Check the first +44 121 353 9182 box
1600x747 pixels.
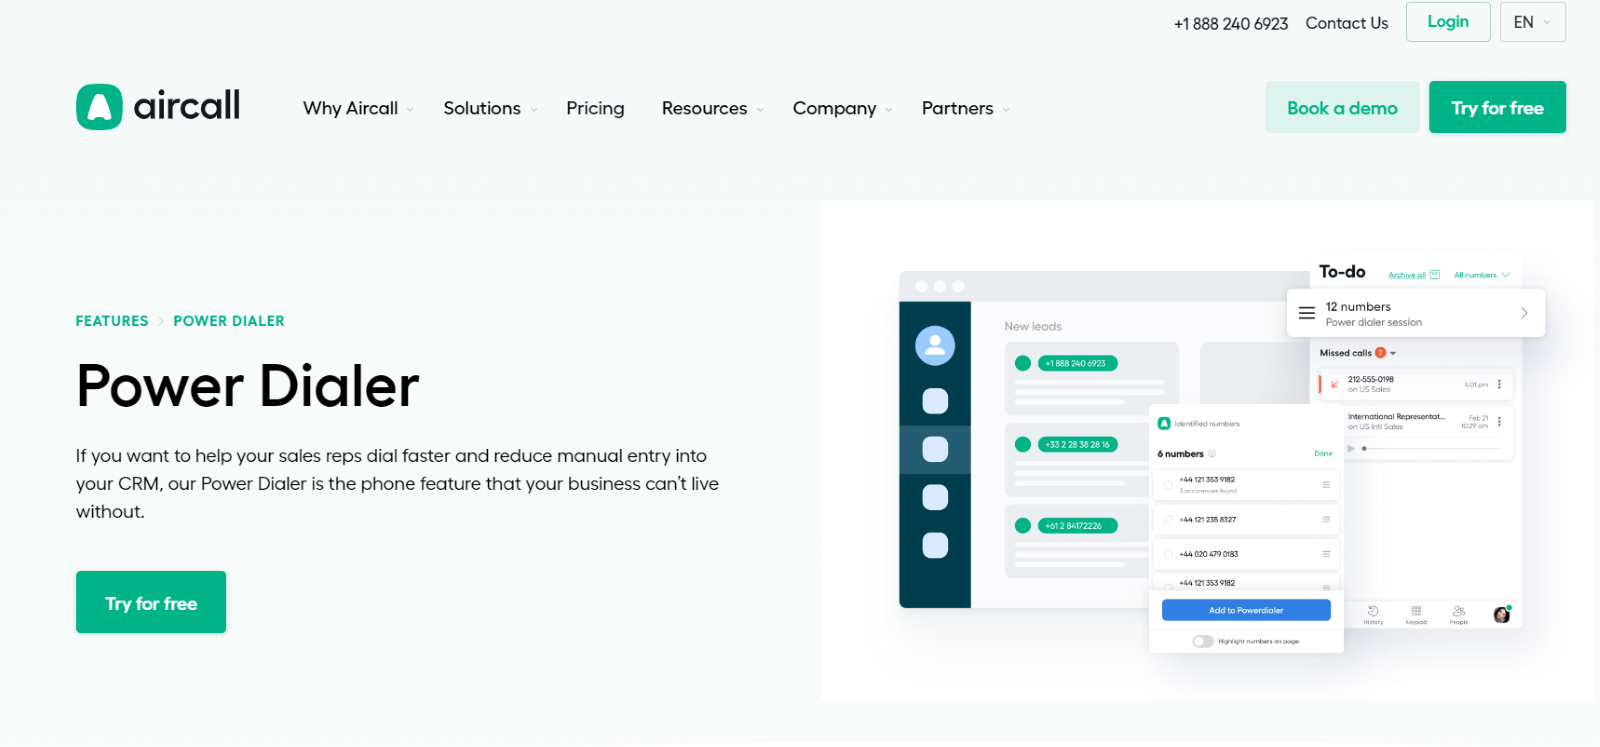(x=1168, y=485)
